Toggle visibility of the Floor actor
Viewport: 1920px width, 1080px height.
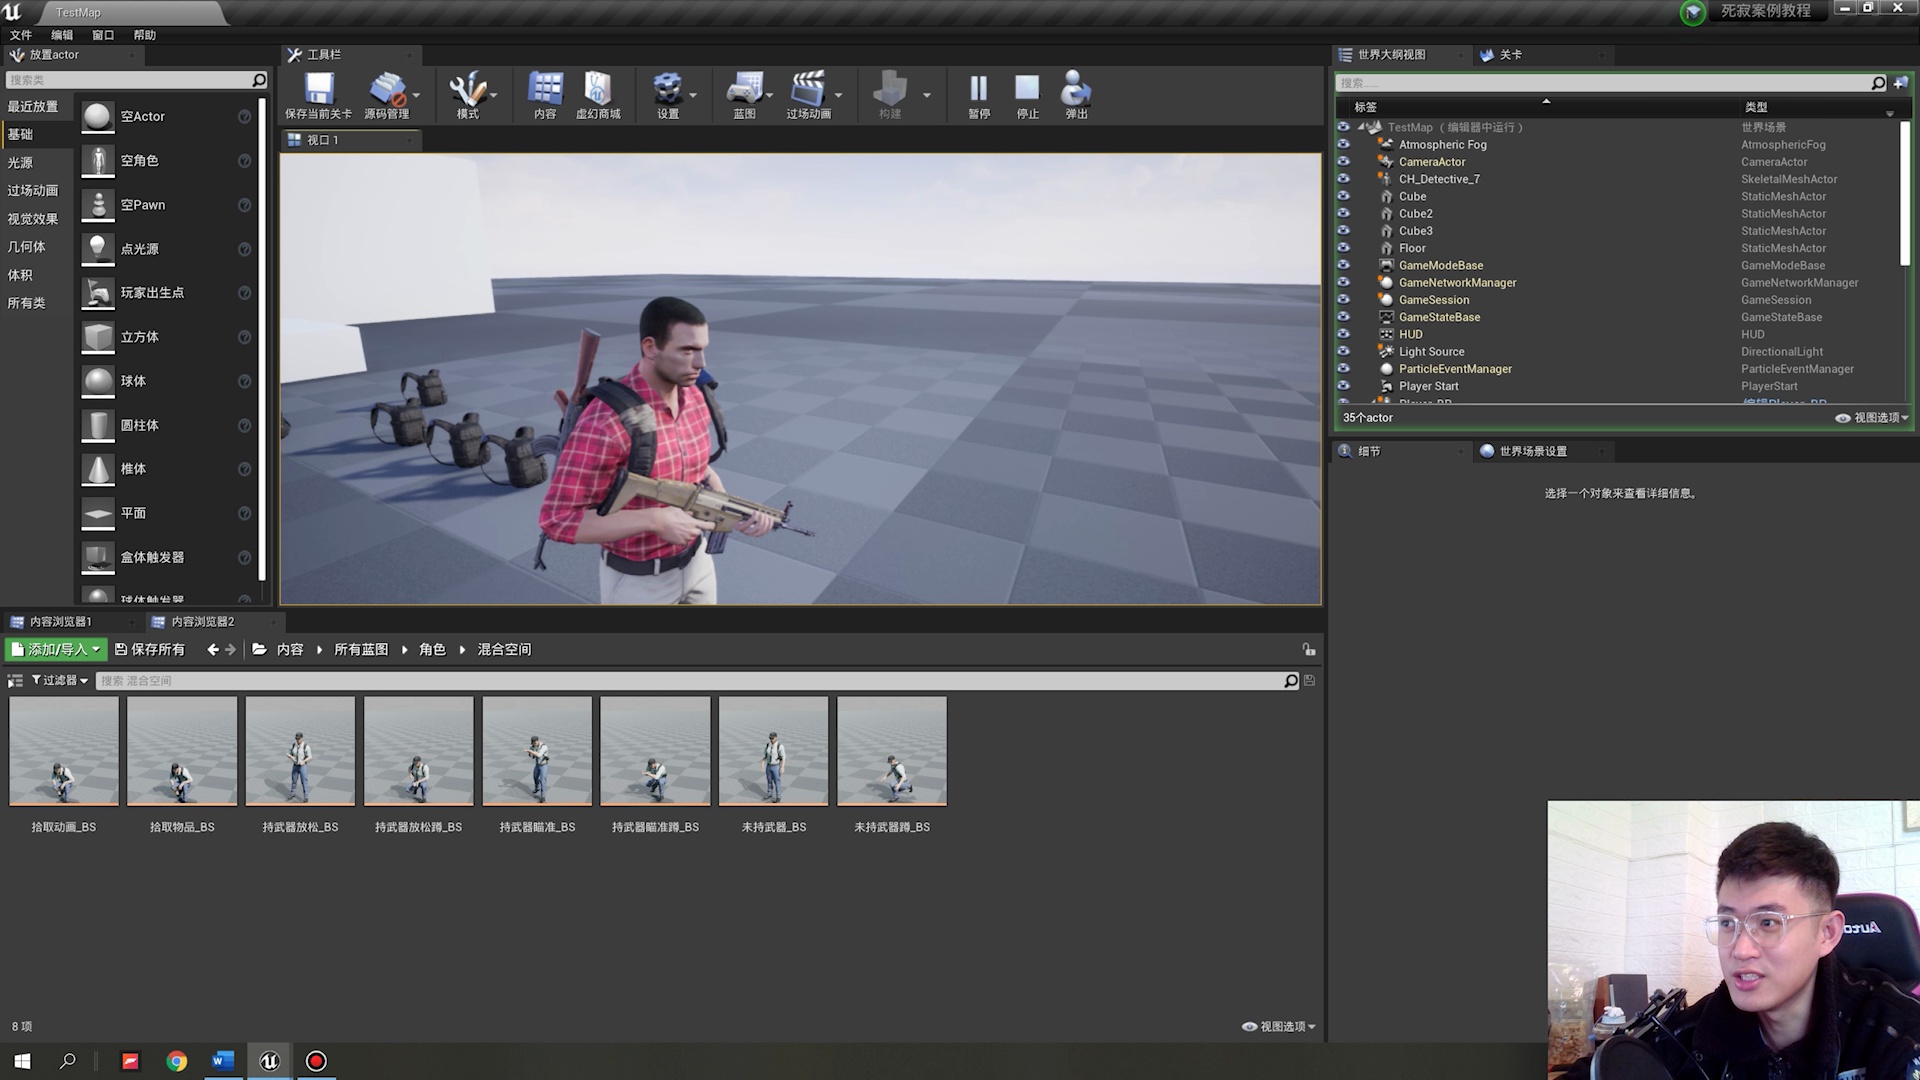pos(1343,248)
